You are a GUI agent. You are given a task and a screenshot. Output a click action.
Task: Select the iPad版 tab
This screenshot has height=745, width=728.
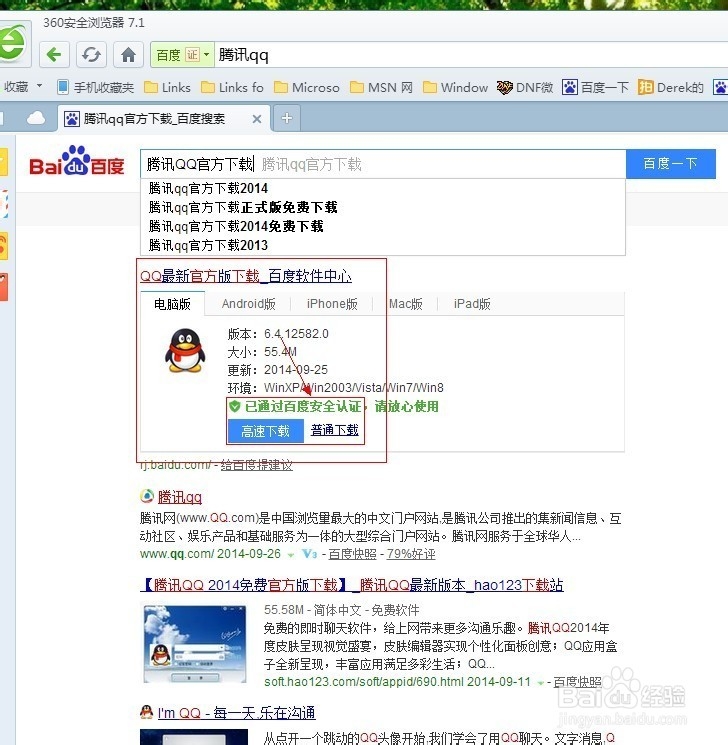coord(472,304)
